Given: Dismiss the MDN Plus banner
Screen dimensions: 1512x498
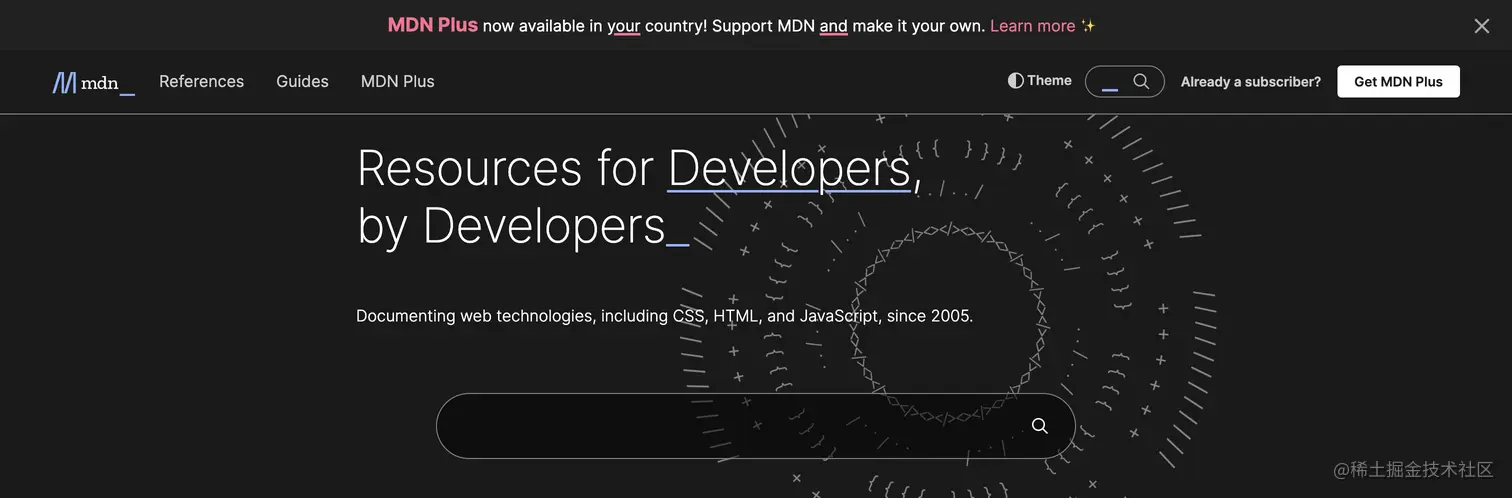Looking at the screenshot, I should [x=1482, y=26].
